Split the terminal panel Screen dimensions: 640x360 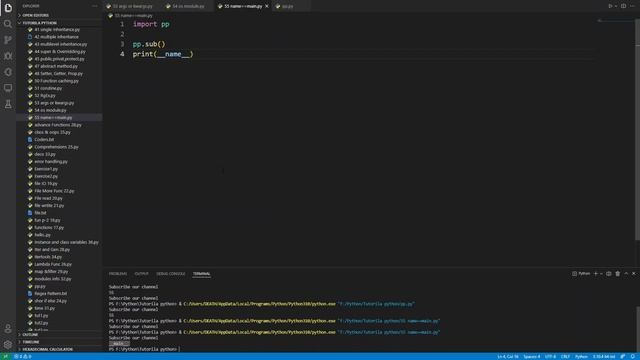pyautogui.click(x=609, y=273)
